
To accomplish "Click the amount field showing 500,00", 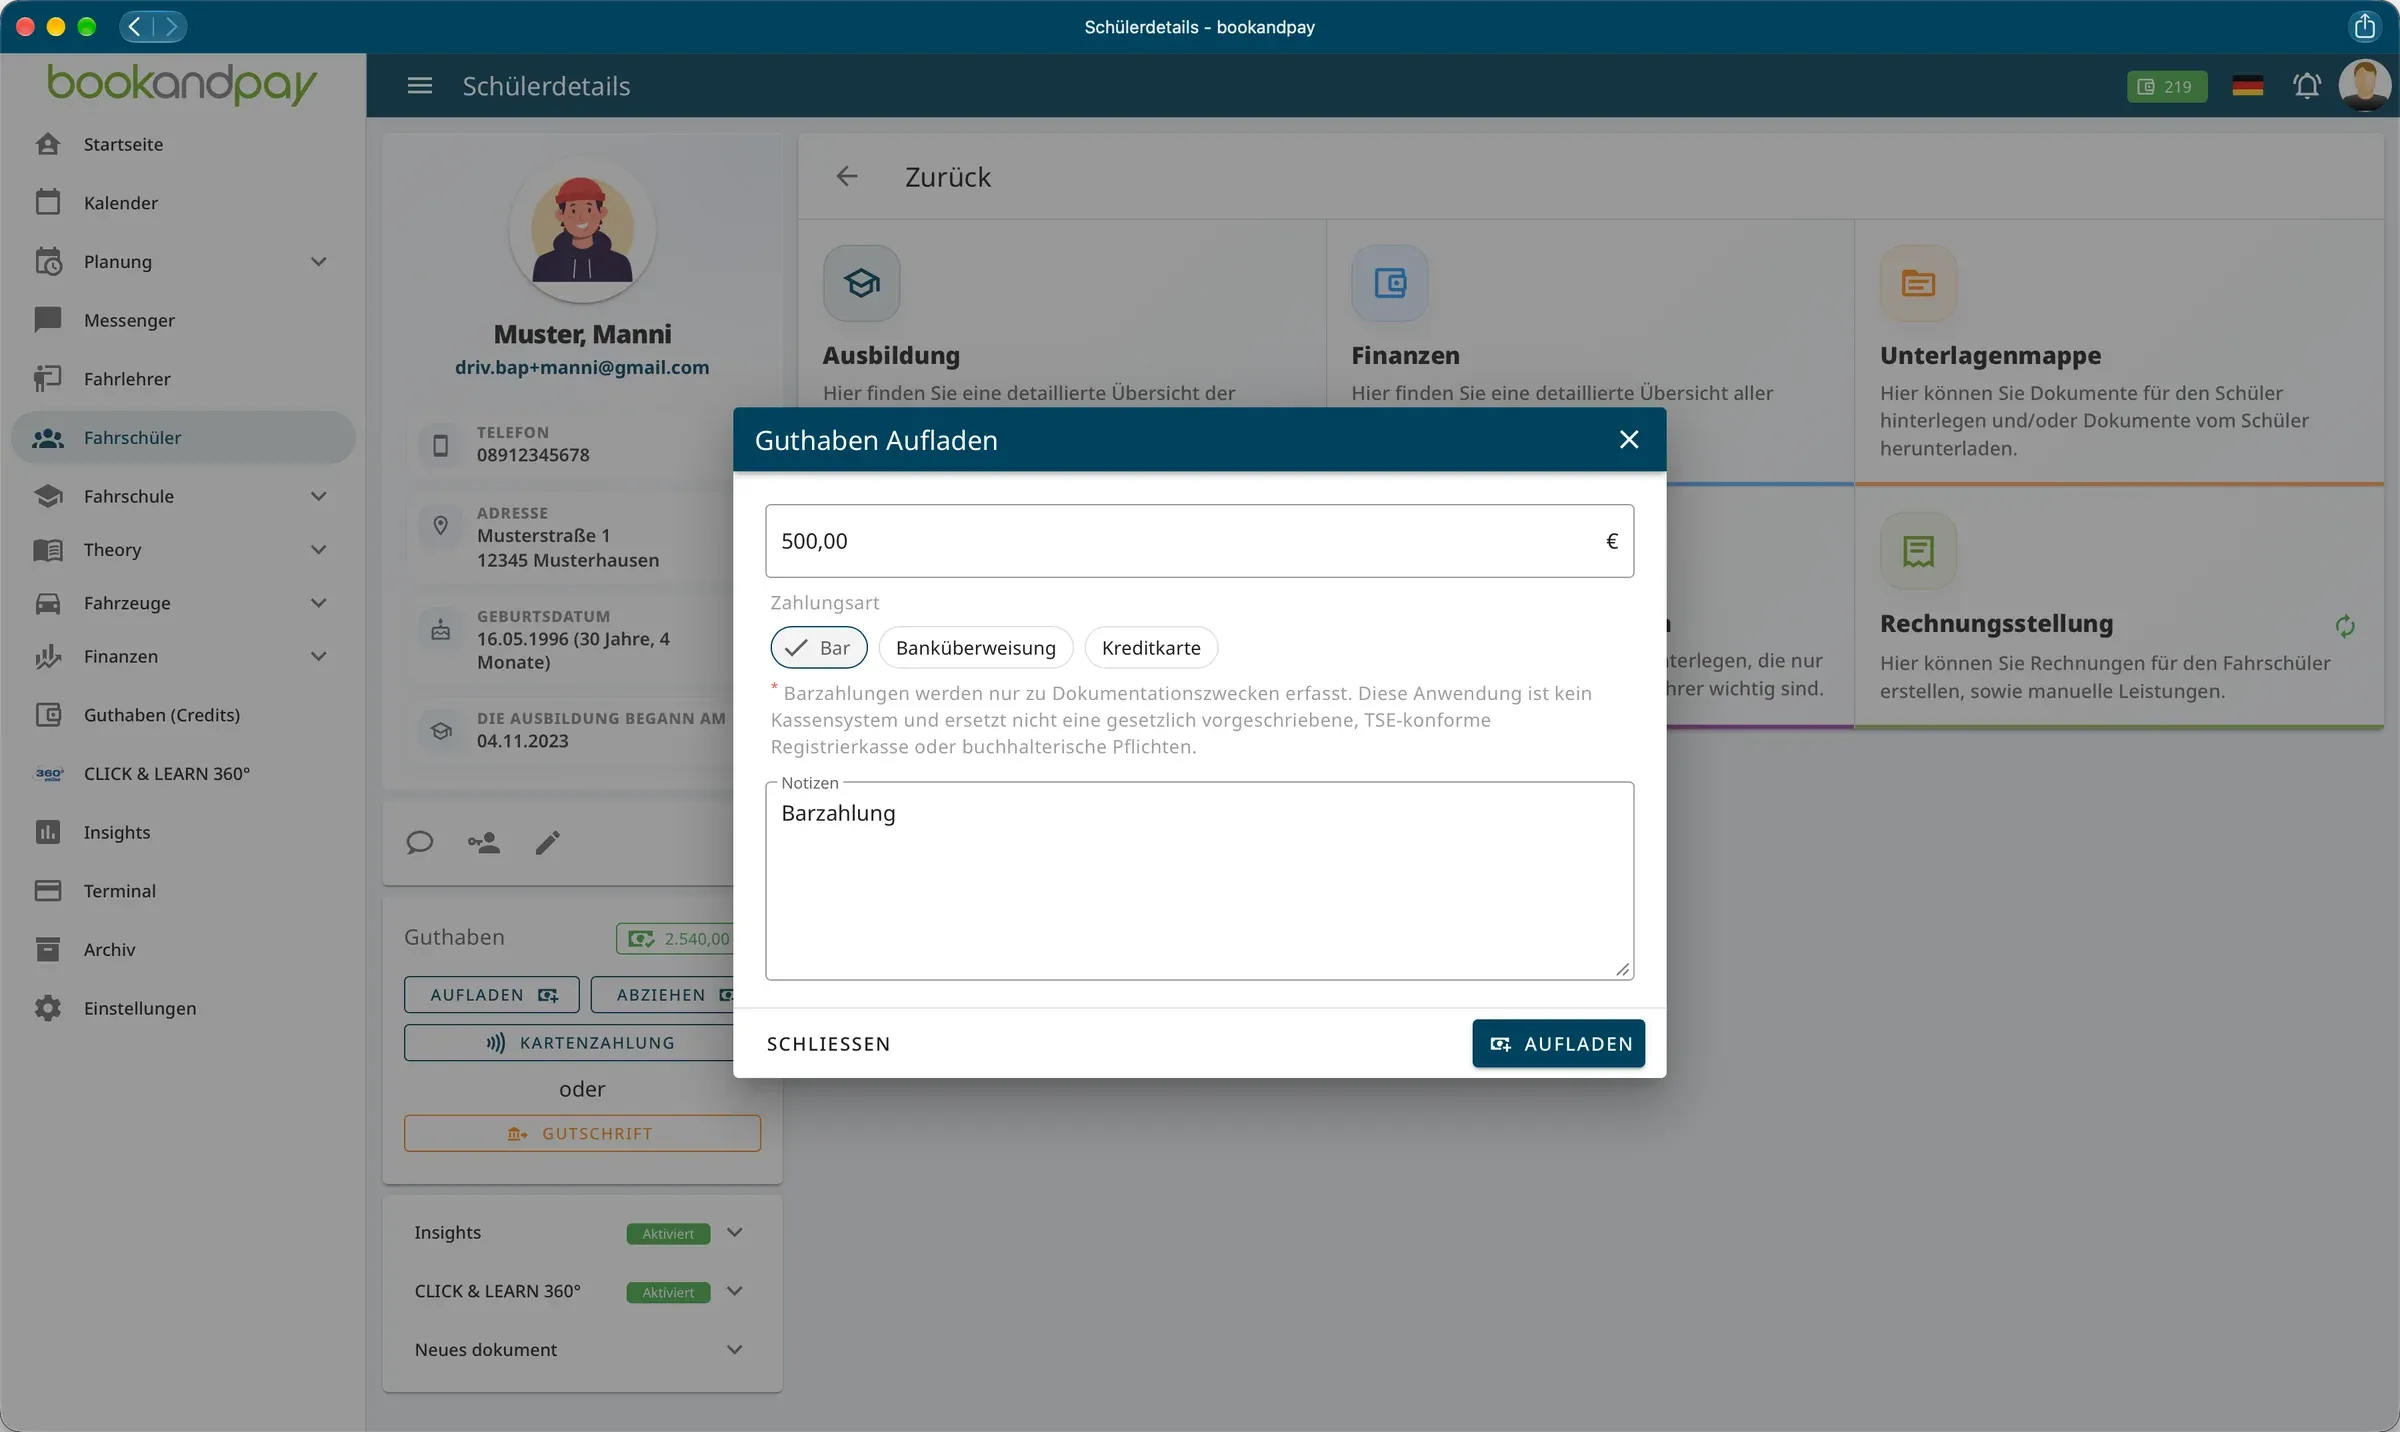I will coord(1199,541).
